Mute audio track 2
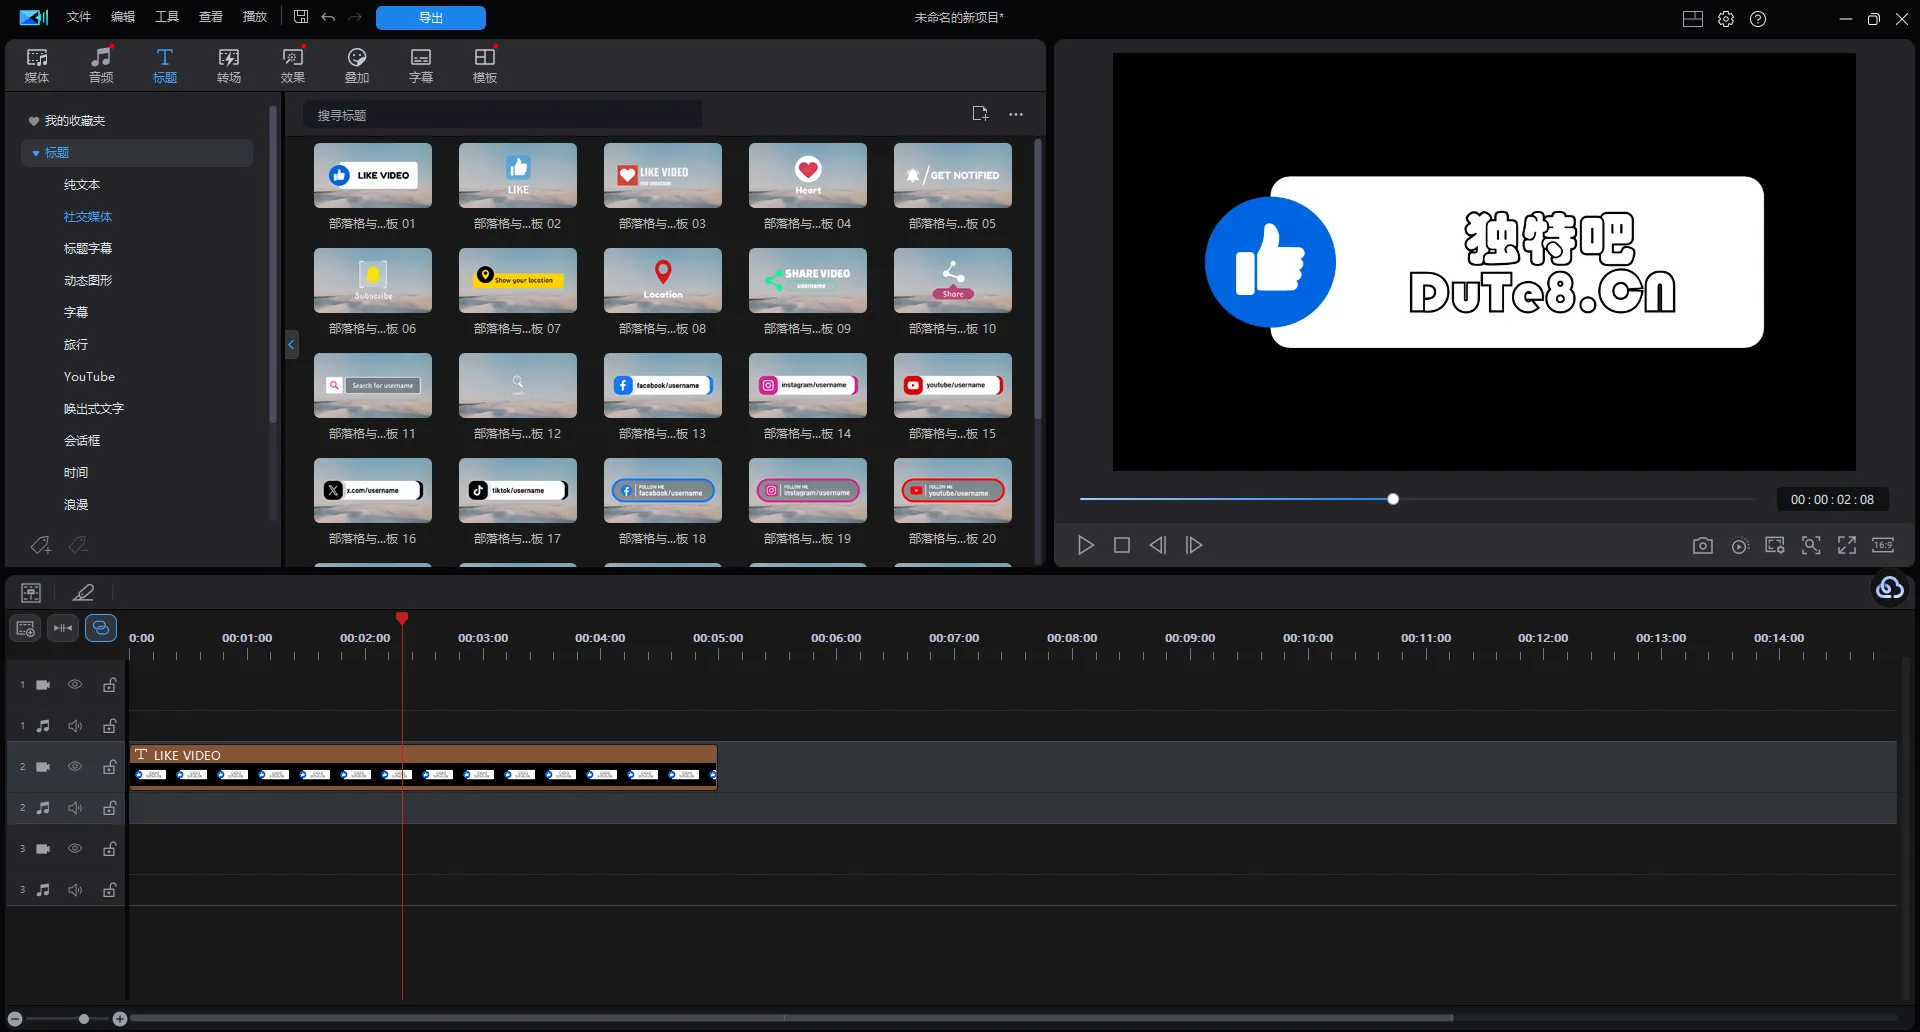This screenshot has width=1920, height=1032. tap(75, 808)
